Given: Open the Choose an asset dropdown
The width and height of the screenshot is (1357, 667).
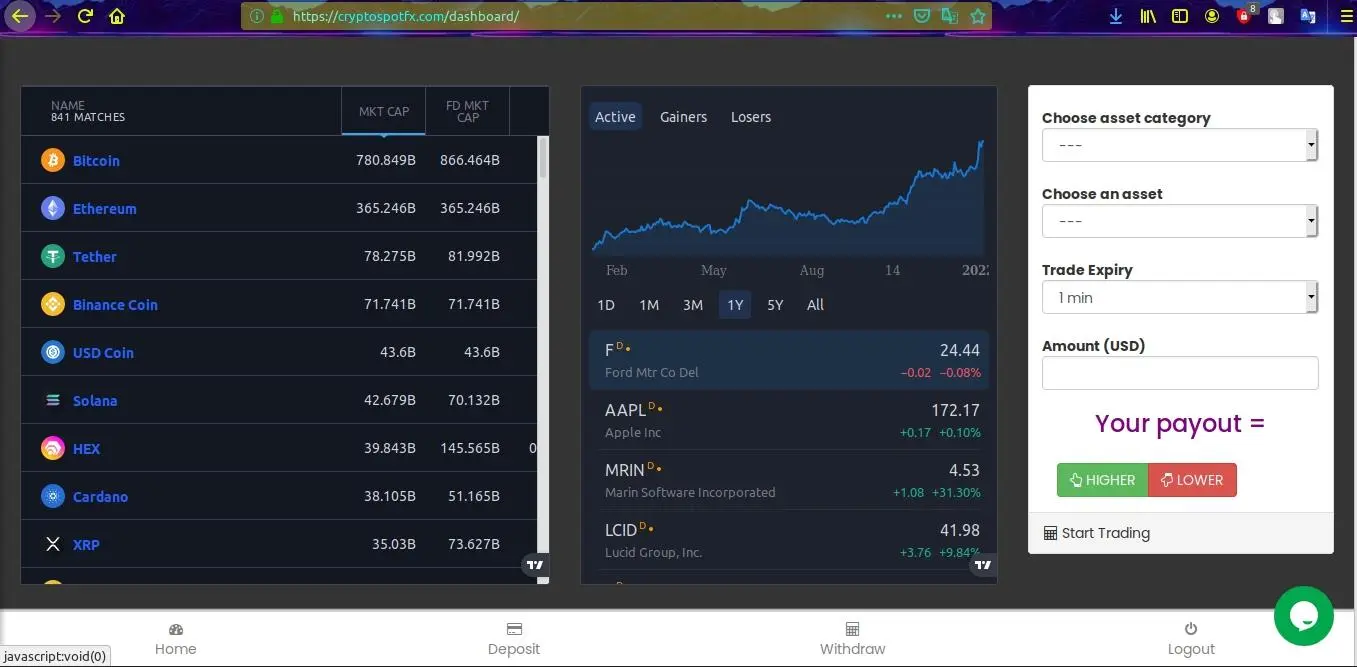Looking at the screenshot, I should 1180,221.
